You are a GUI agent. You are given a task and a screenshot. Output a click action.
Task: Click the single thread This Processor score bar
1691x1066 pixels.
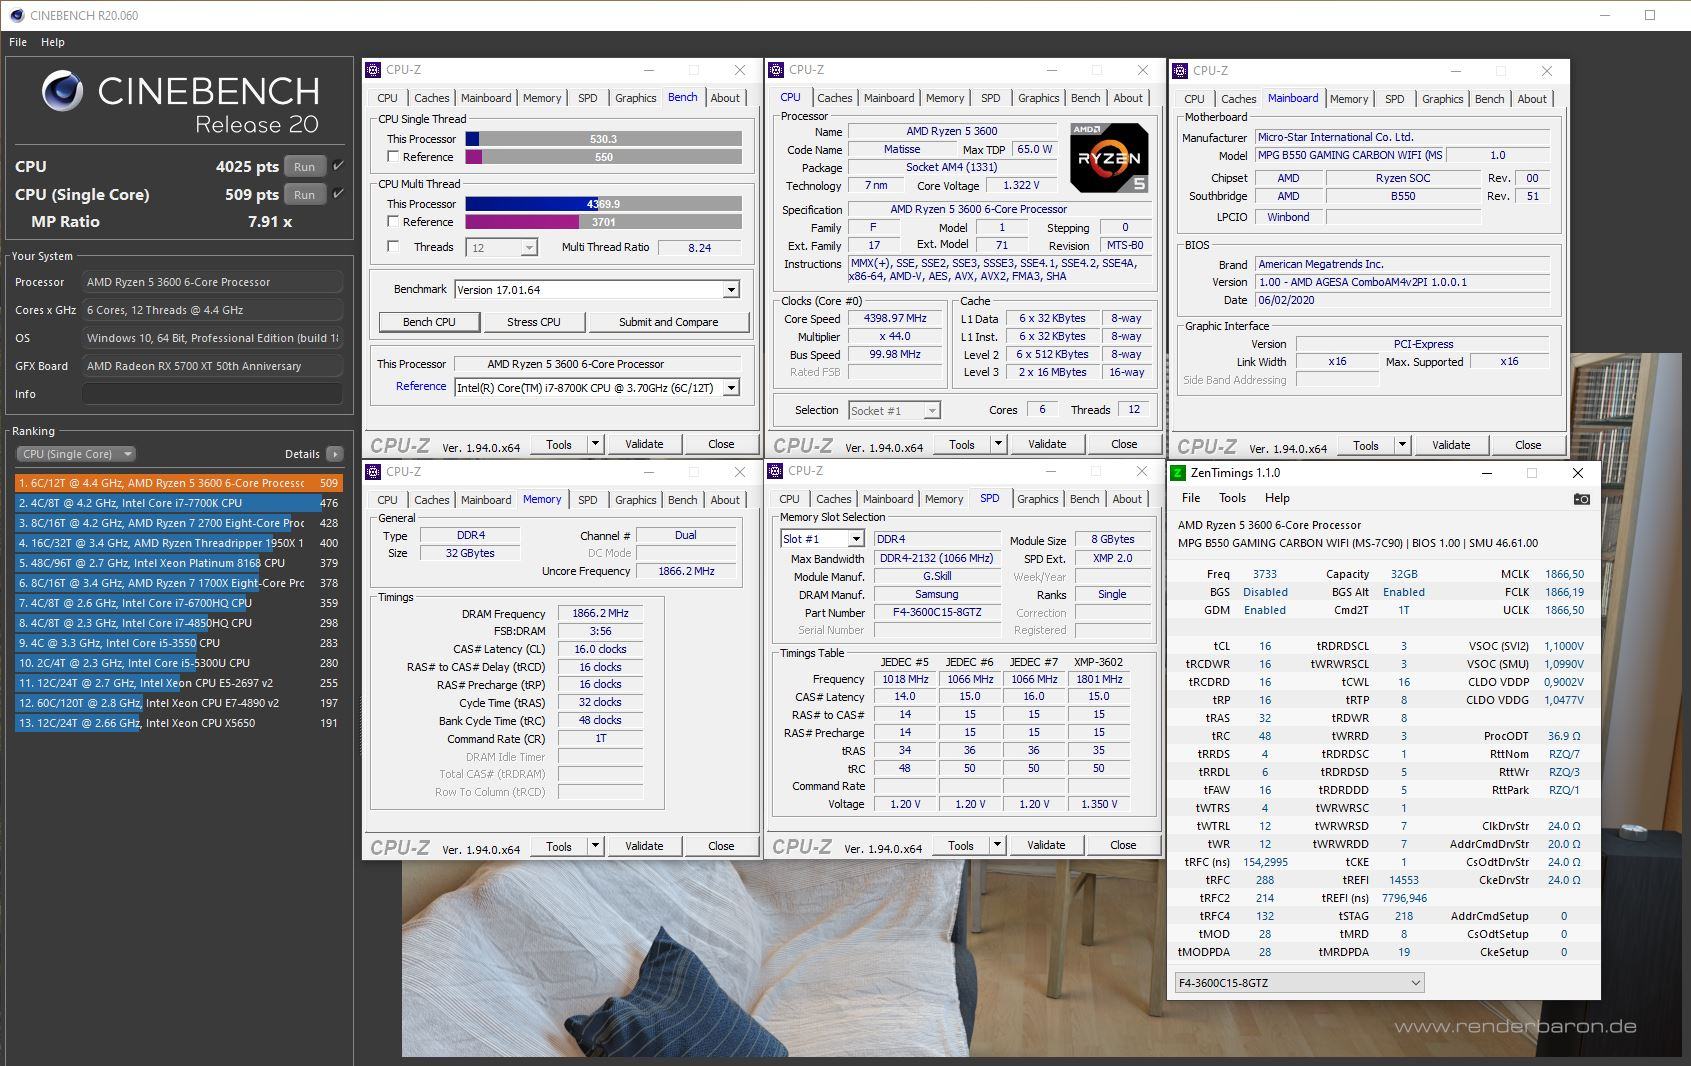(x=604, y=139)
